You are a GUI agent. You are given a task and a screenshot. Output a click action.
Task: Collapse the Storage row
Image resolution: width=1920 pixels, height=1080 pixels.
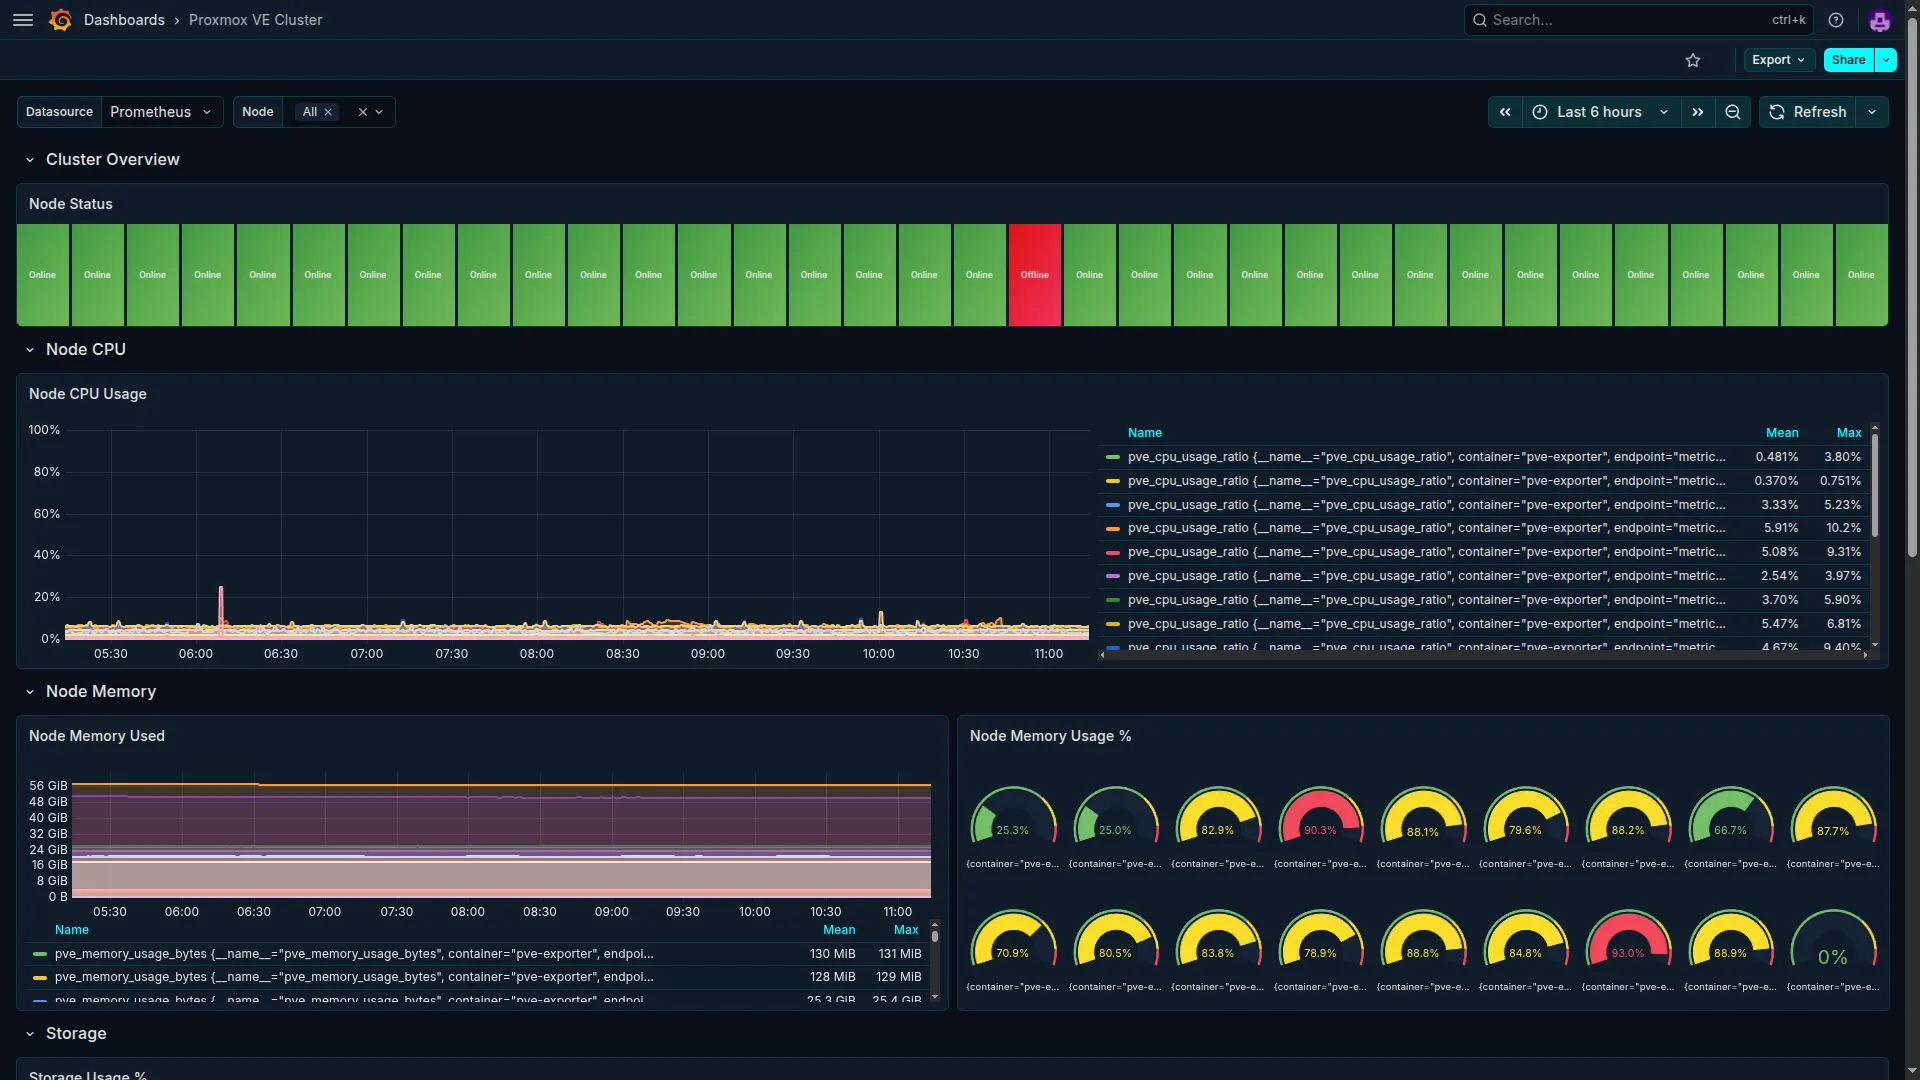coord(30,1034)
